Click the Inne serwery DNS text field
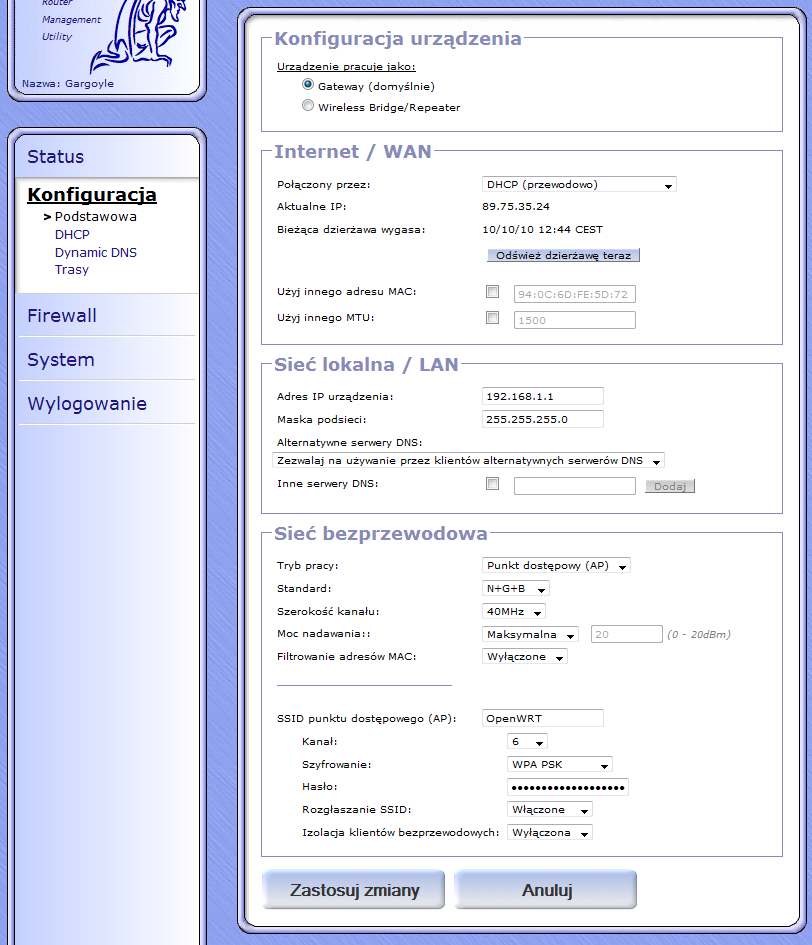 pos(575,486)
